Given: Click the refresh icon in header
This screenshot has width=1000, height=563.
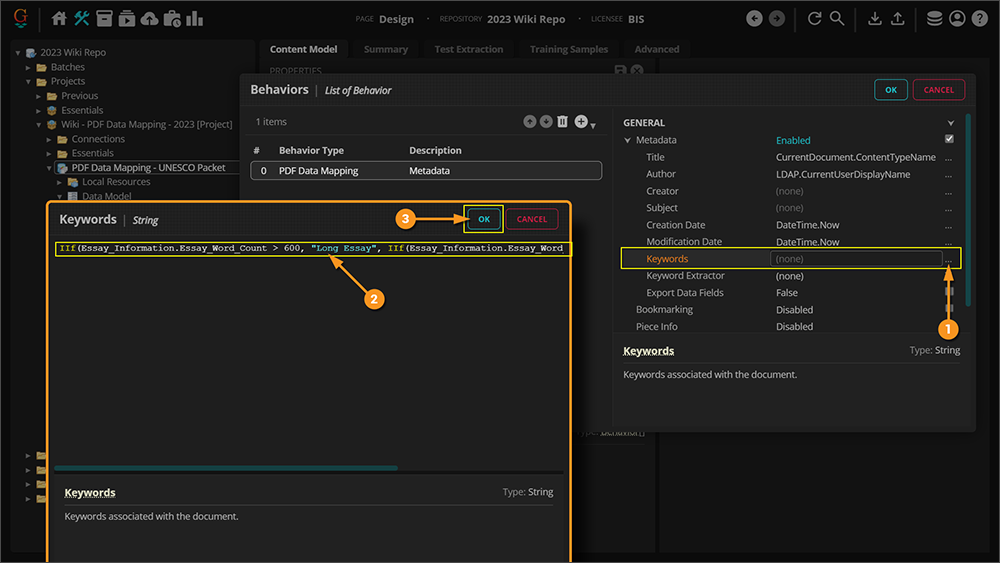Looking at the screenshot, I should 814,18.
